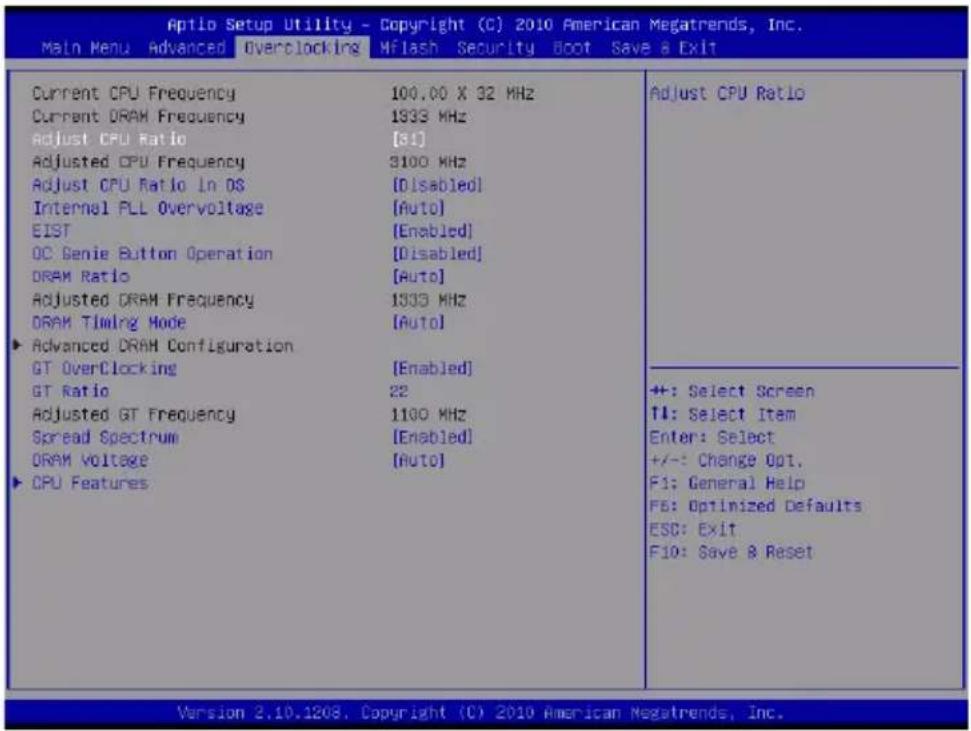Expand Advanced DRAM Configuration submenu arrow
Screen dimensions: 971x731
[x=17, y=345]
